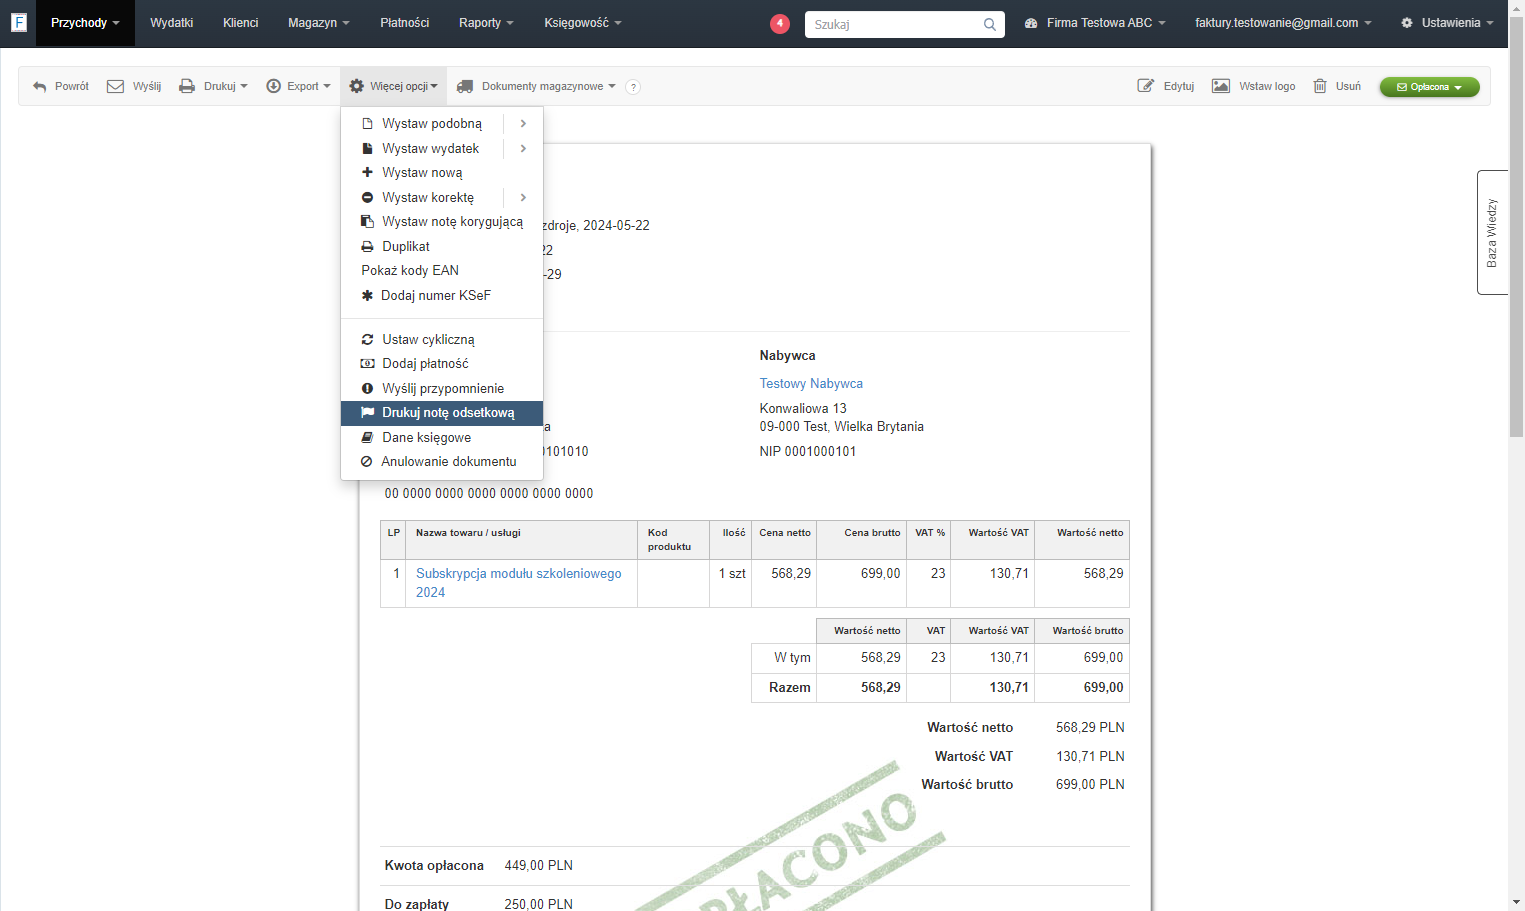Open the notifications badge showing 4
1525x911 pixels.
(780, 23)
